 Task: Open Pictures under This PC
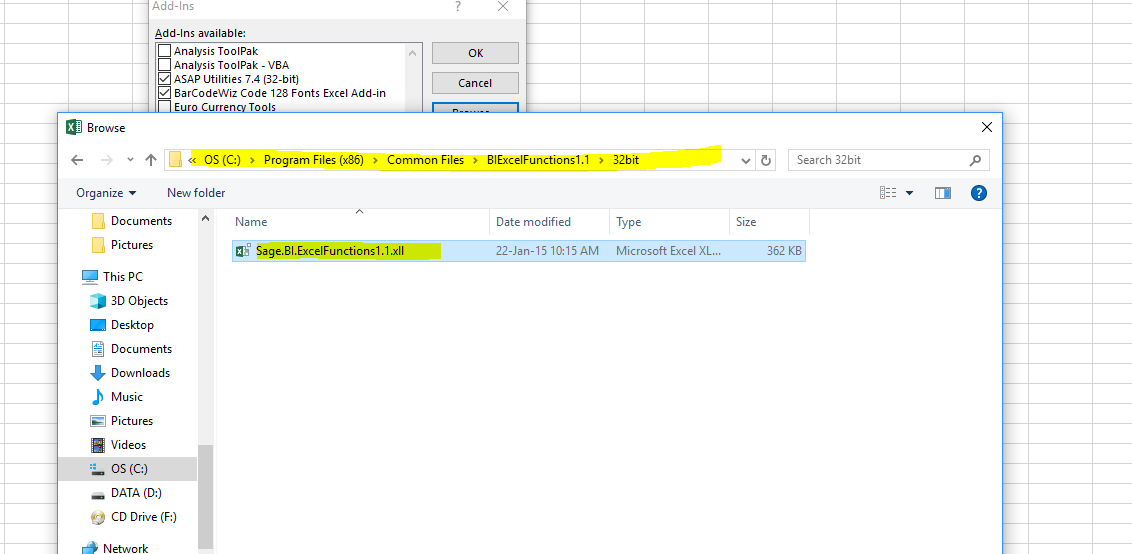tap(122, 420)
